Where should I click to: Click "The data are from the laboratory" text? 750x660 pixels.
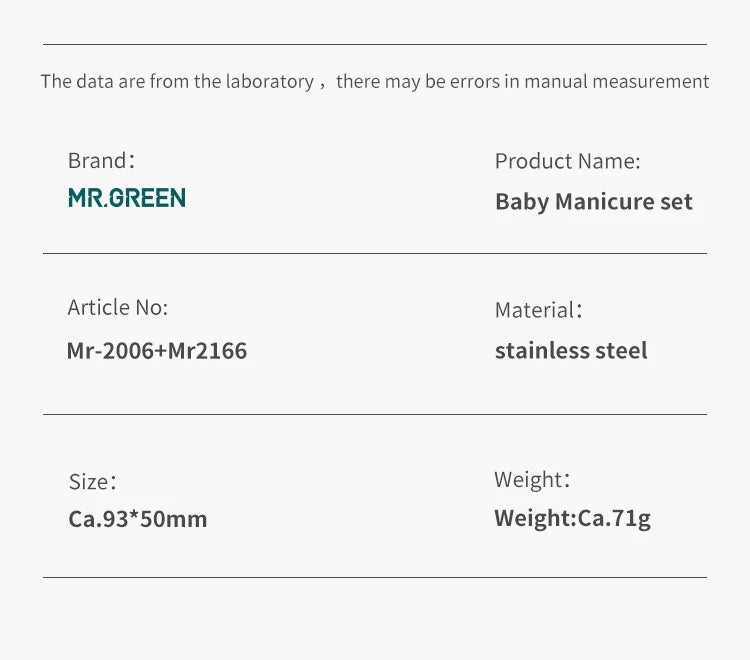pos(177,82)
